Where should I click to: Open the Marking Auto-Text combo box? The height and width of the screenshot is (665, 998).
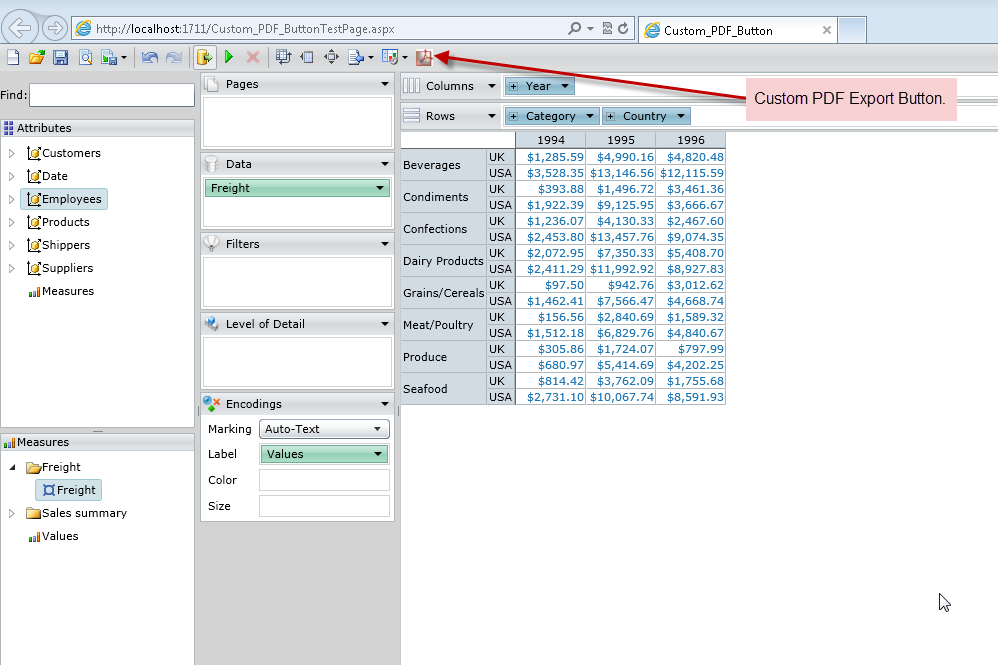point(324,429)
